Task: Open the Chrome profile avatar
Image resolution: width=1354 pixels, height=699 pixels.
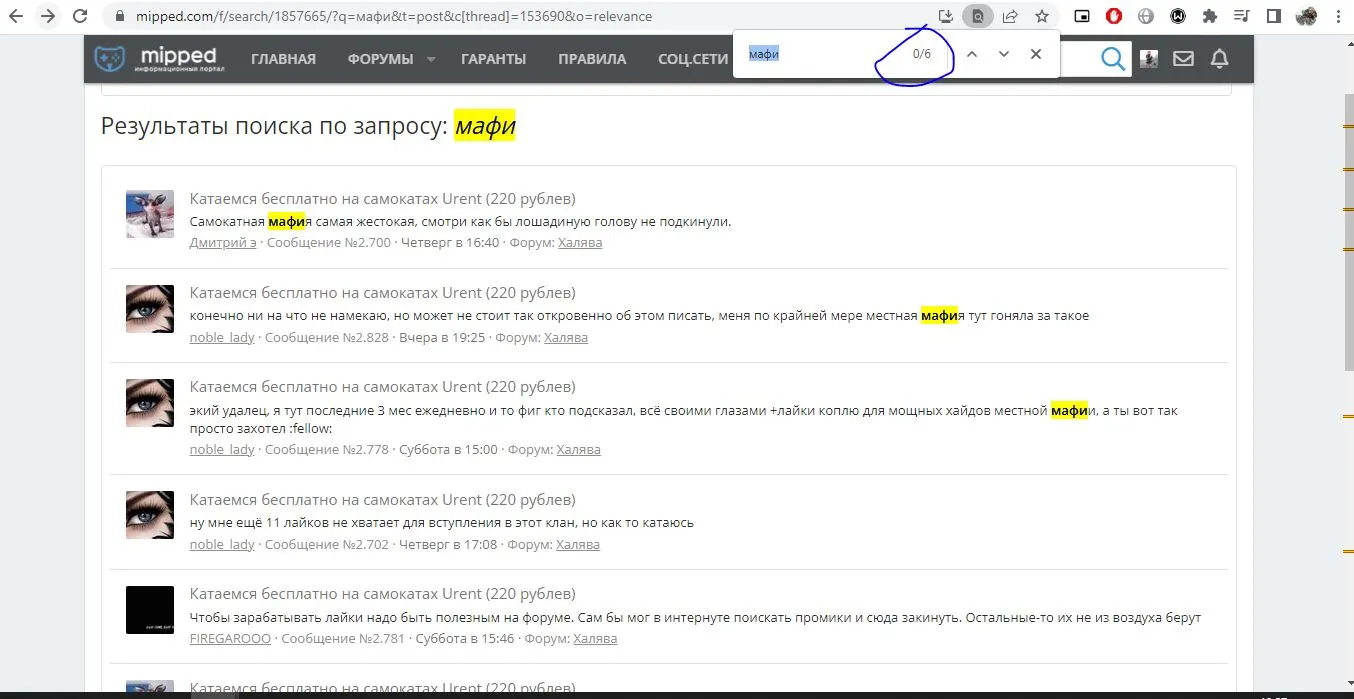Action: pyautogui.click(x=1306, y=16)
